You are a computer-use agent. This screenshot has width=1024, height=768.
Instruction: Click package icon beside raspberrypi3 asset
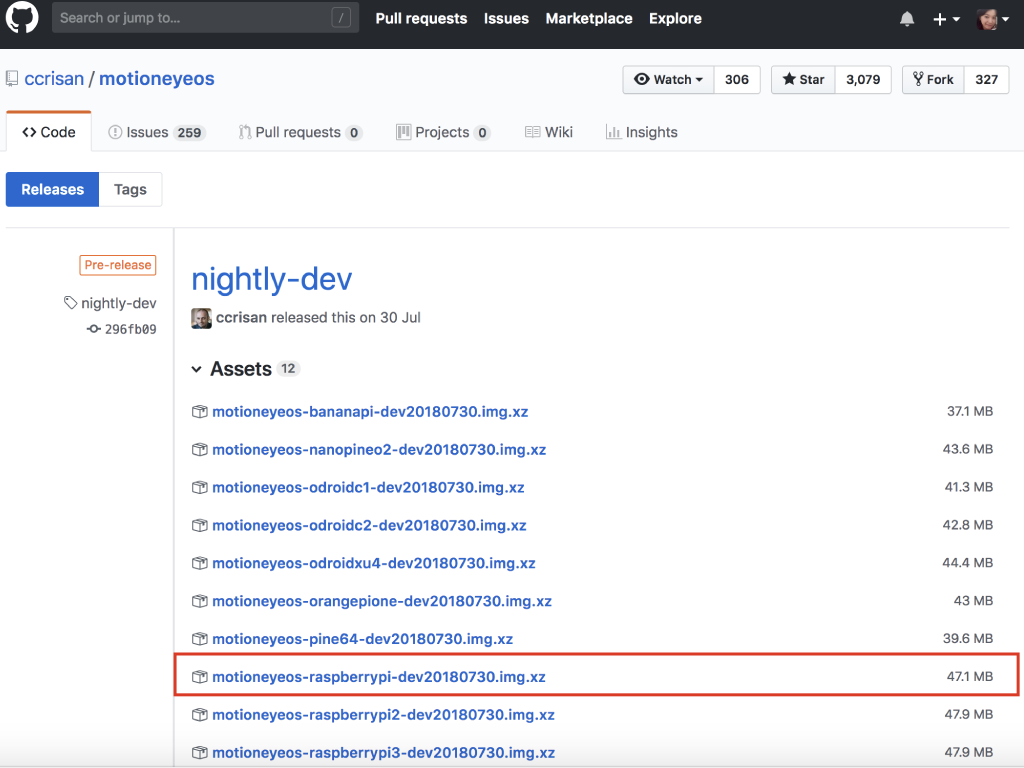coord(200,753)
